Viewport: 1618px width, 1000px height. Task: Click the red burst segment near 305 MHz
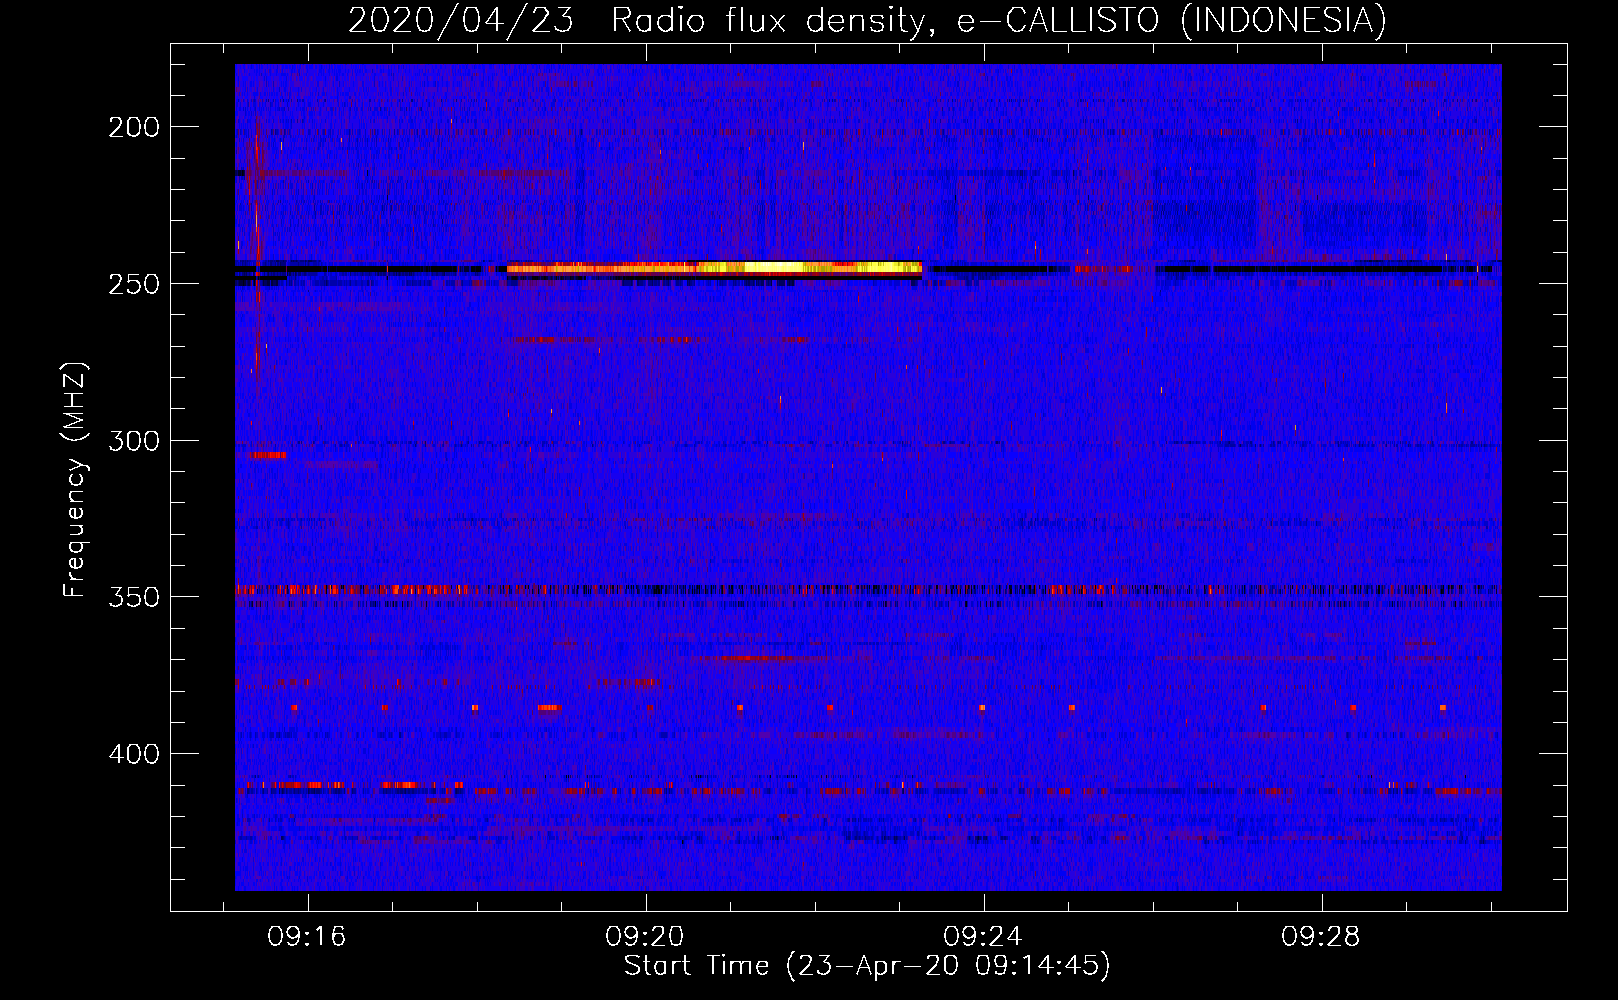click(x=267, y=455)
